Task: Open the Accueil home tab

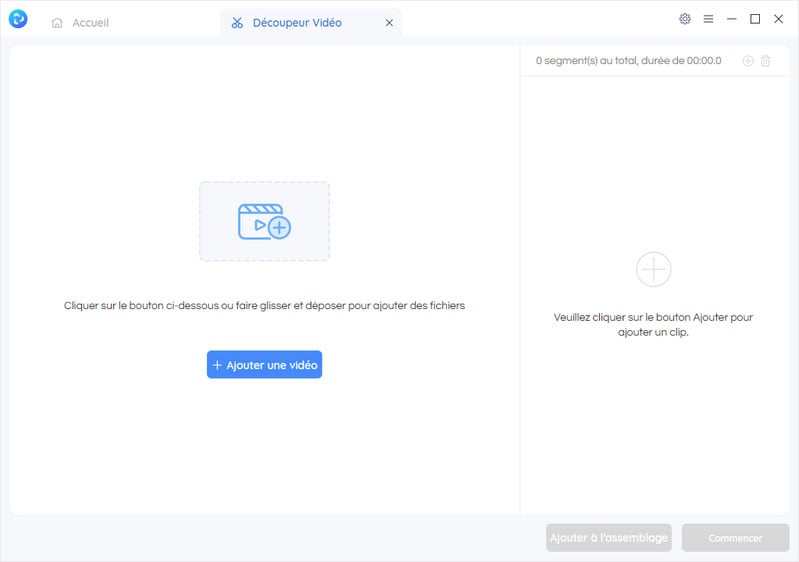Action: click(x=80, y=23)
